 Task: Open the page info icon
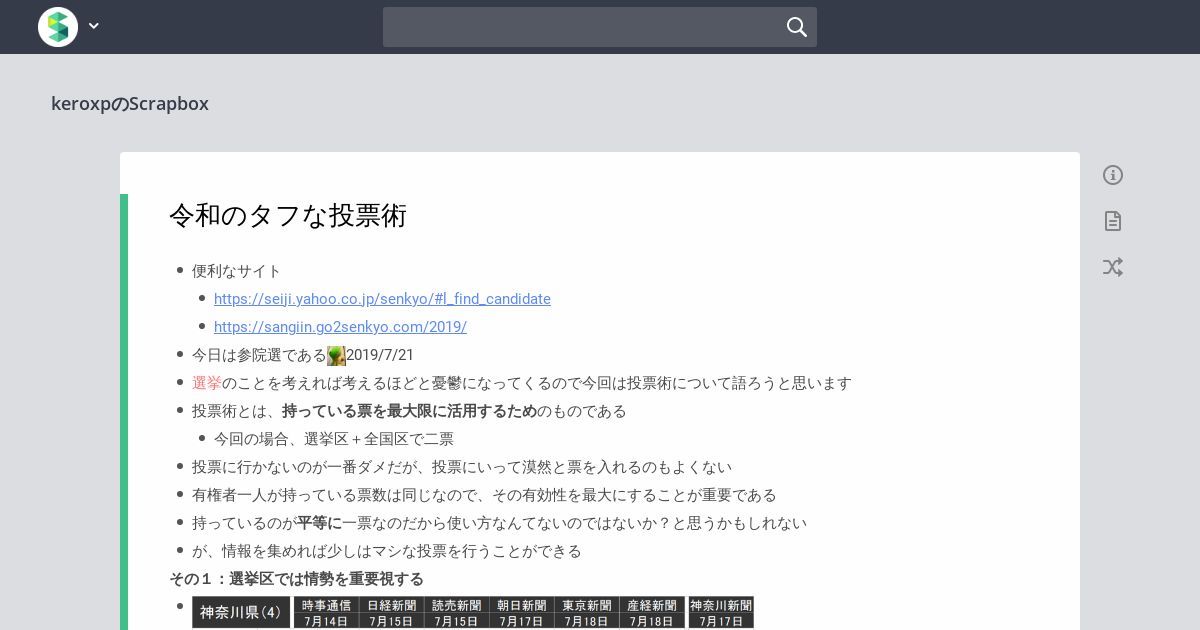1113,175
